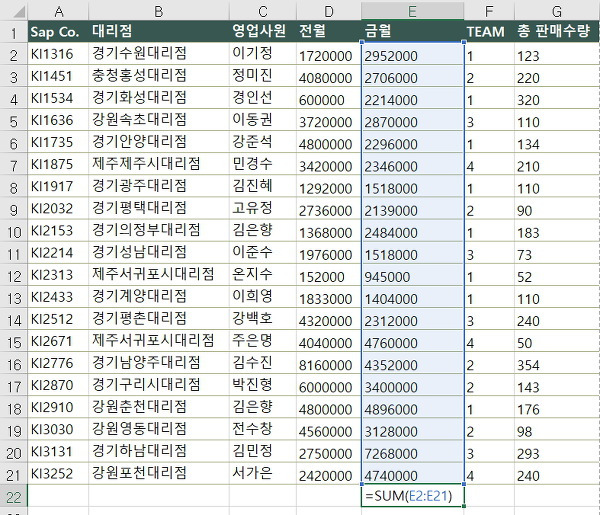Select column E header
This screenshot has height=515, width=600.
[x=412, y=11]
